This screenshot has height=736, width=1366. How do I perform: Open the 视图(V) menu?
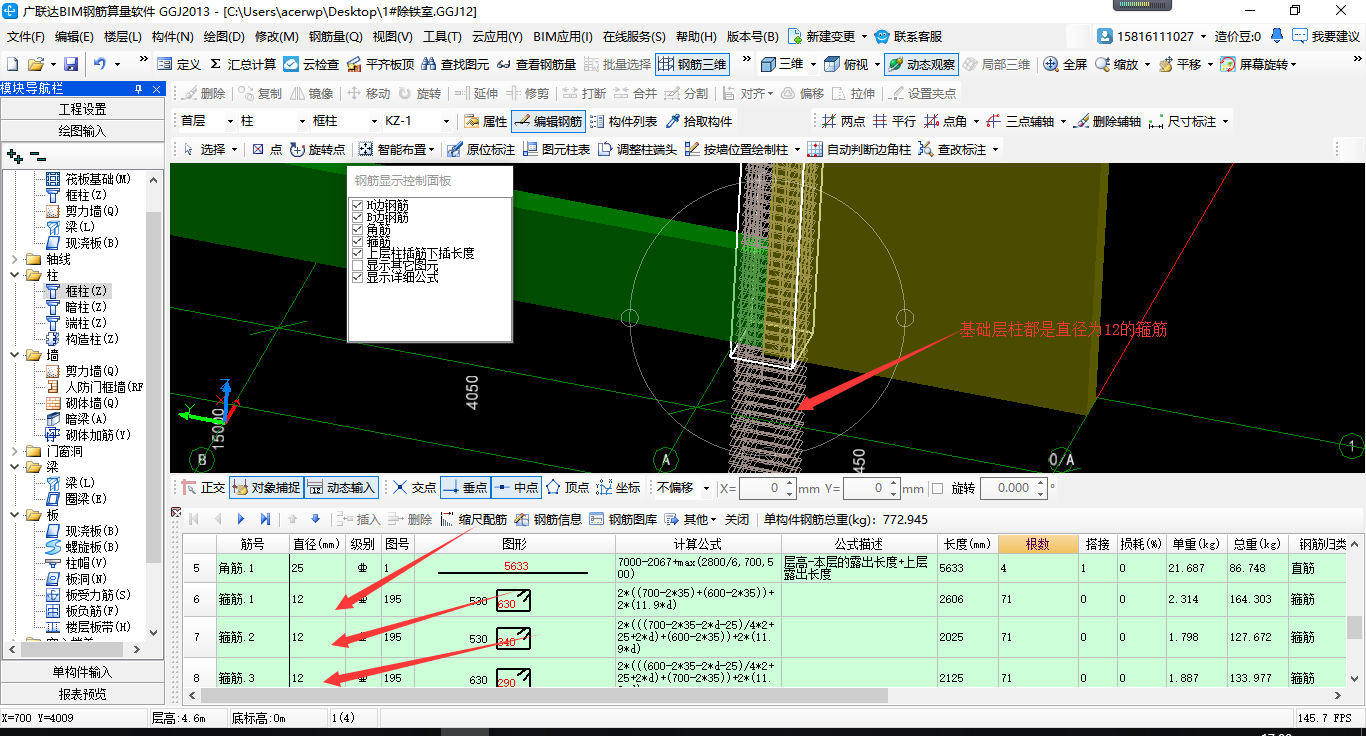(393, 36)
